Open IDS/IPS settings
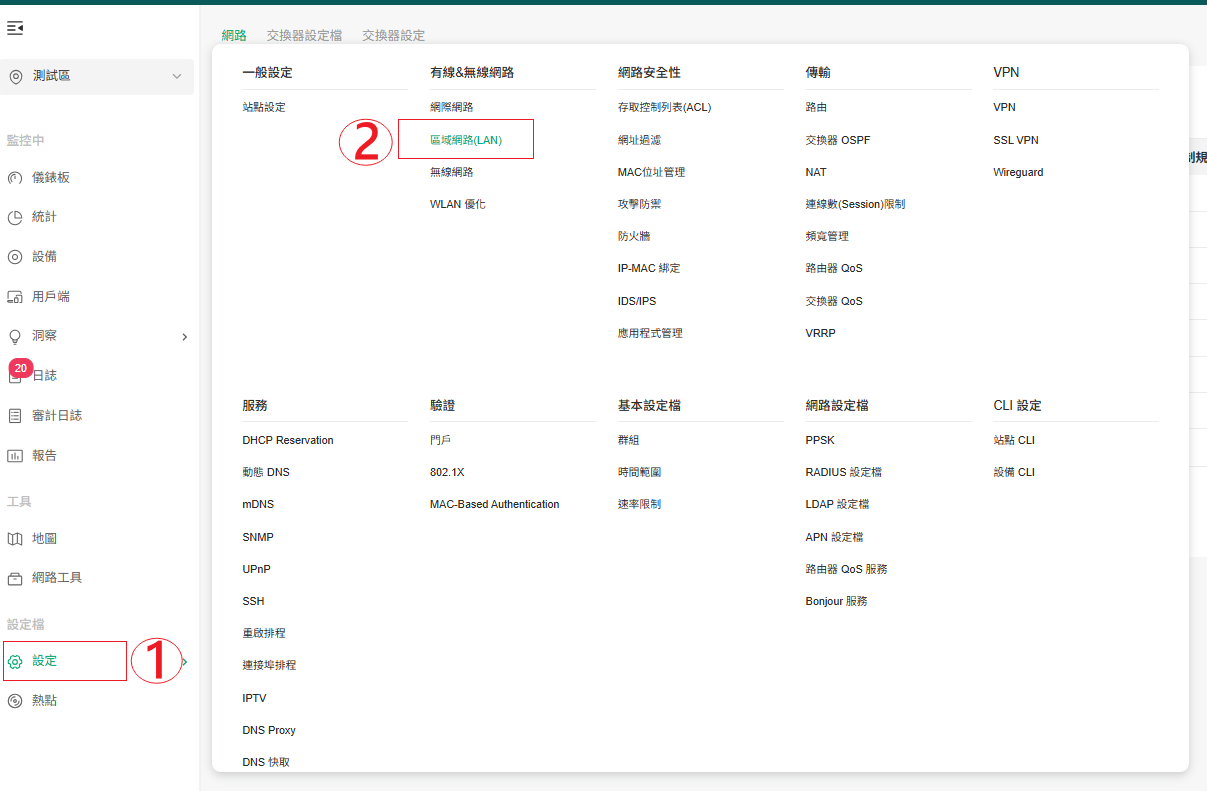The width and height of the screenshot is (1207, 791). [x=637, y=301]
